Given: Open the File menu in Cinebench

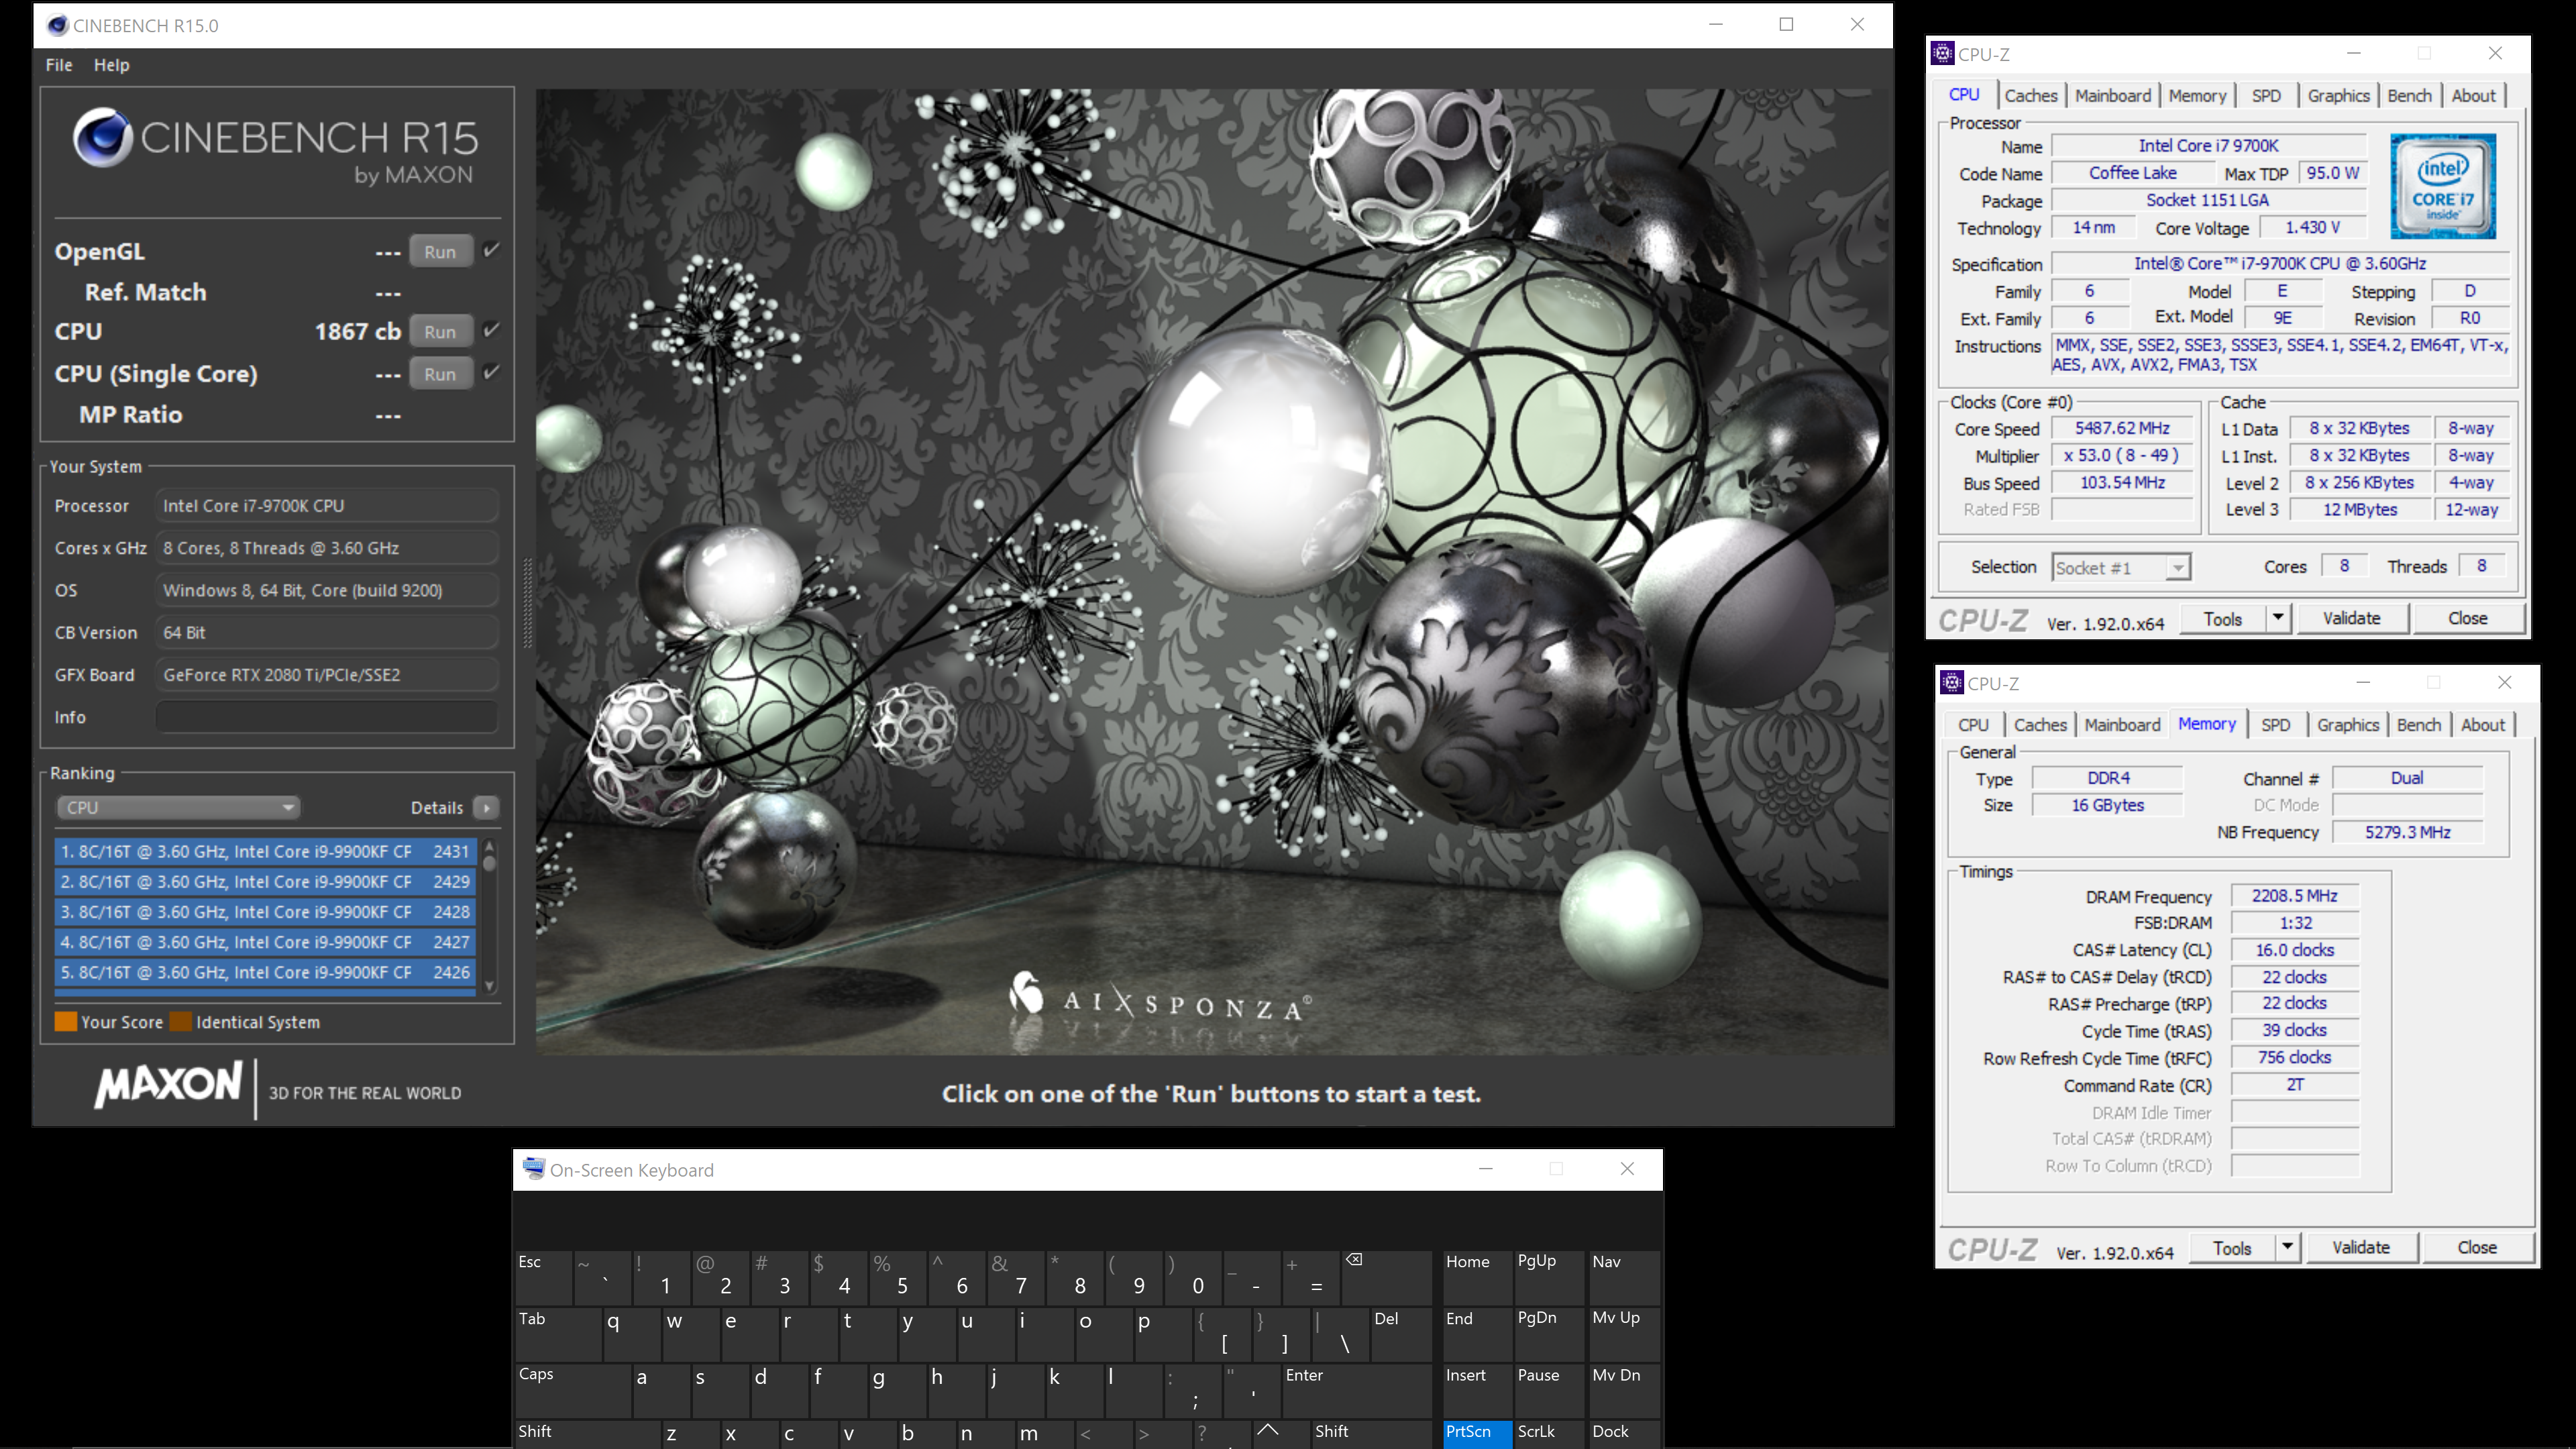Looking at the screenshot, I should pyautogui.click(x=59, y=65).
